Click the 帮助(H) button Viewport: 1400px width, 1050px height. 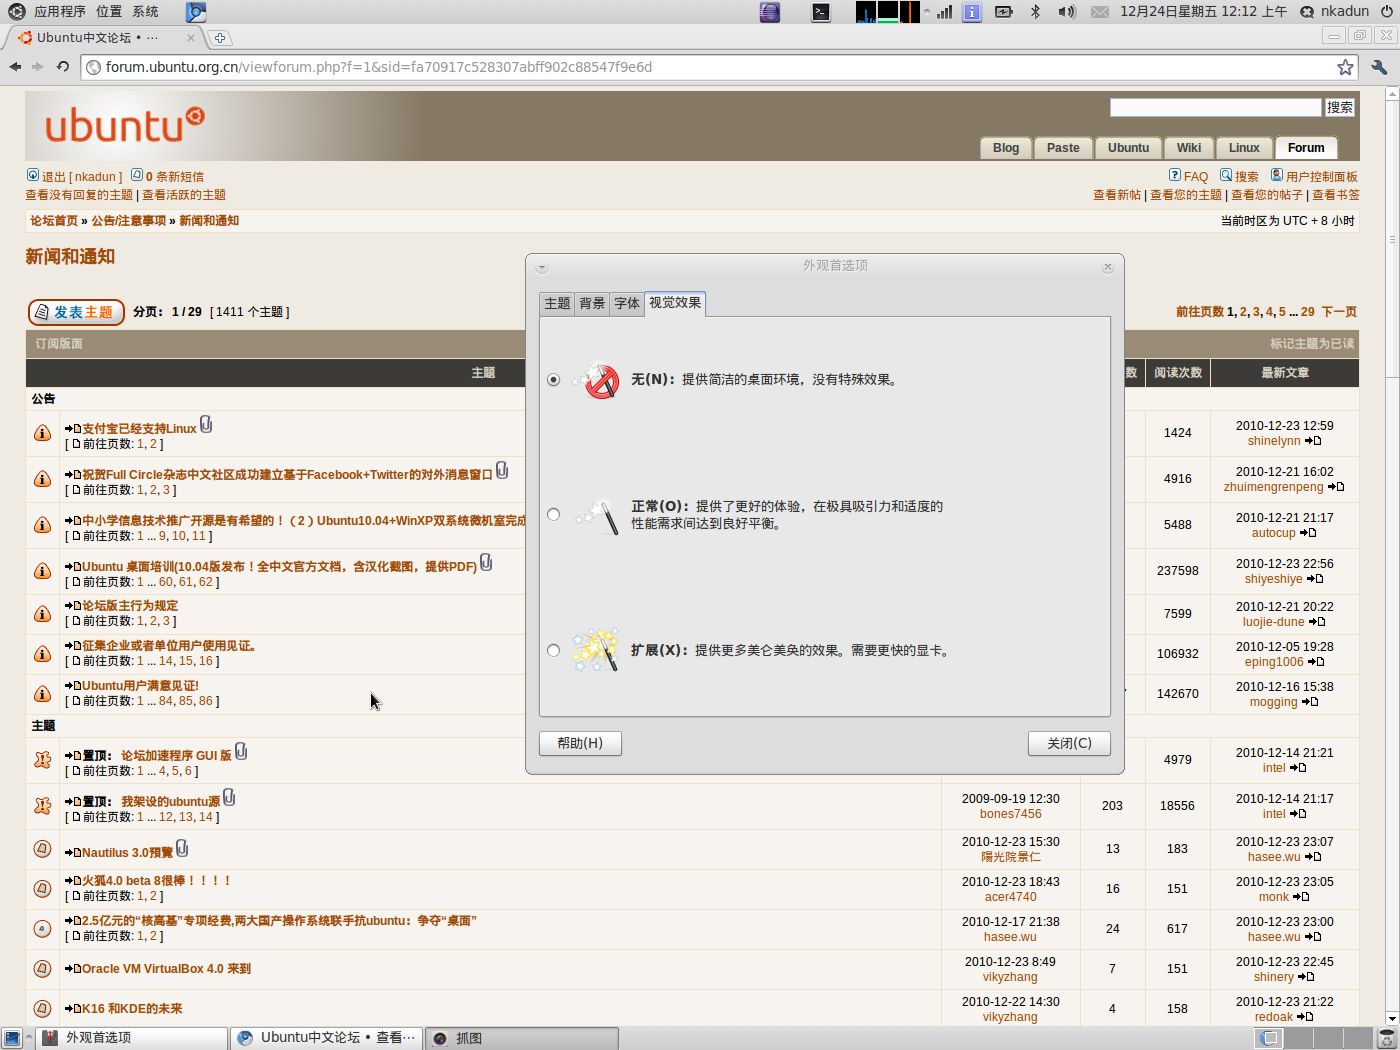(580, 743)
